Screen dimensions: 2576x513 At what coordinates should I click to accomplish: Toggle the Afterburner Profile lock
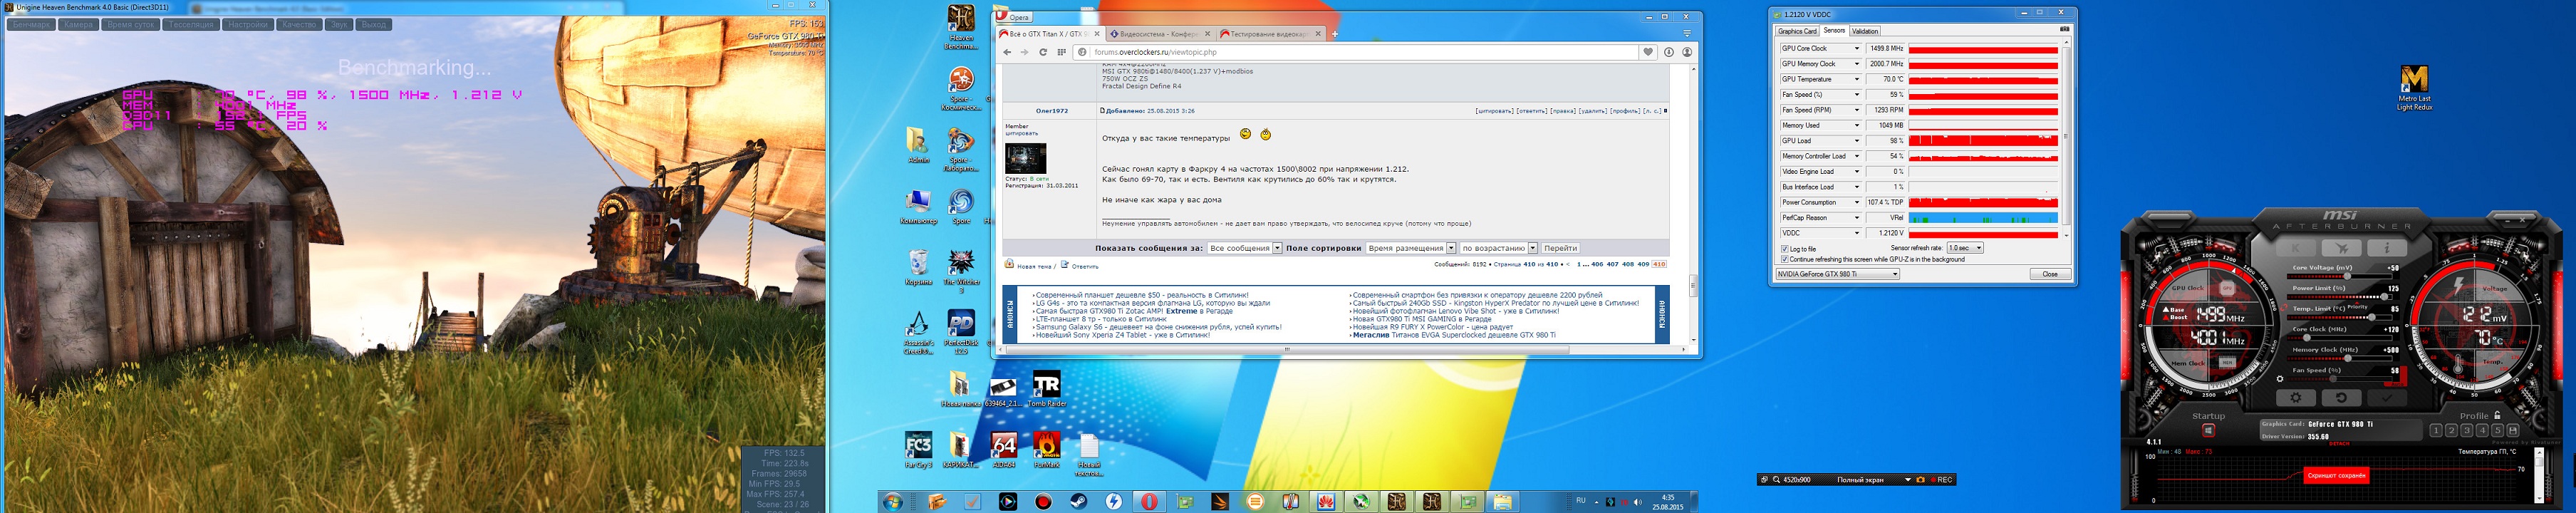point(2496,416)
